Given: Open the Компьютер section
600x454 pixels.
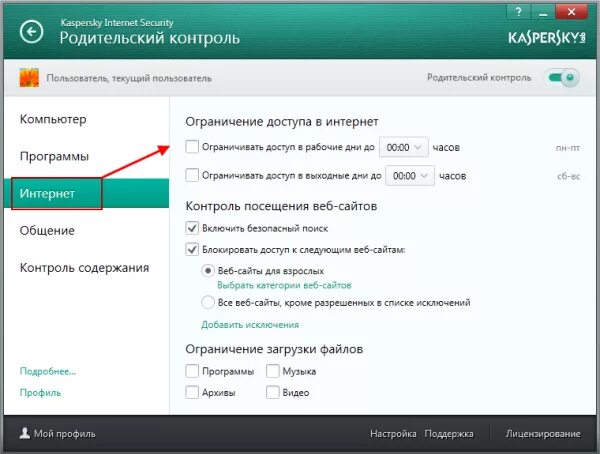Looking at the screenshot, I should click(x=53, y=119).
